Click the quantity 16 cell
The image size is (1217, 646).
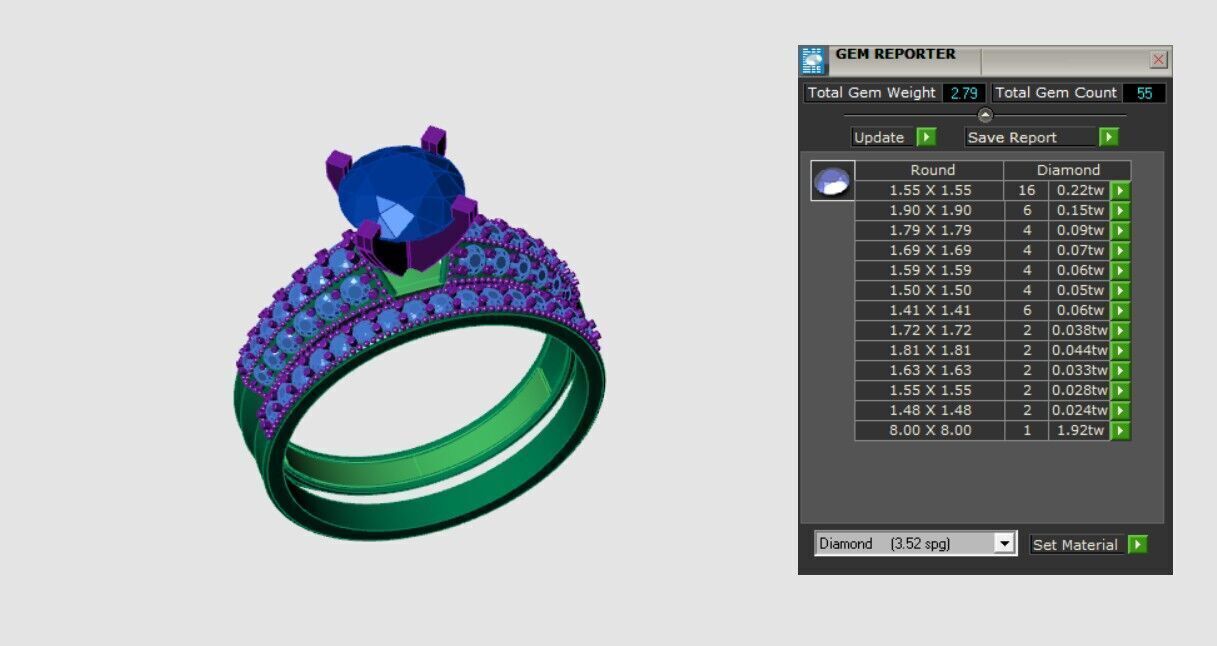[x=1026, y=190]
